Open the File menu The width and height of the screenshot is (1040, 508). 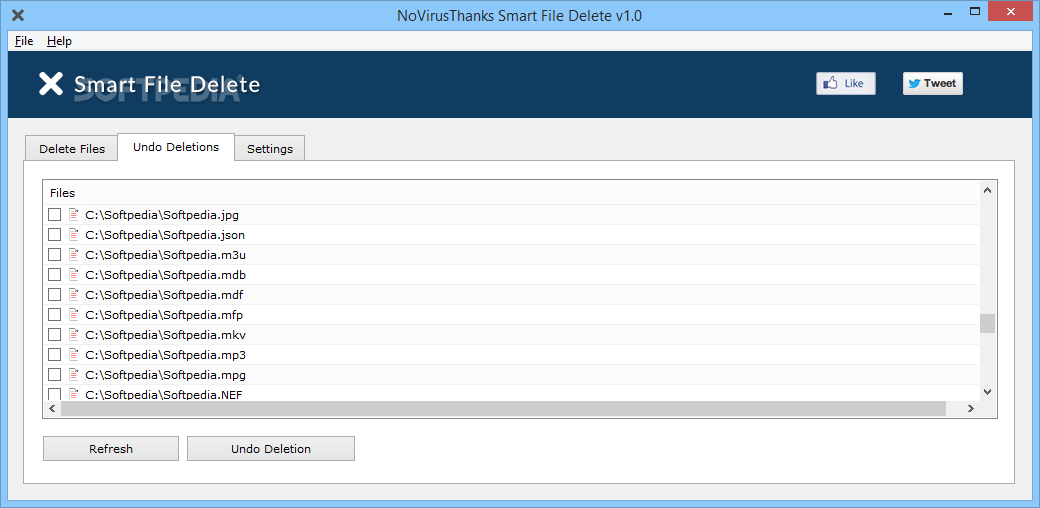pos(24,41)
